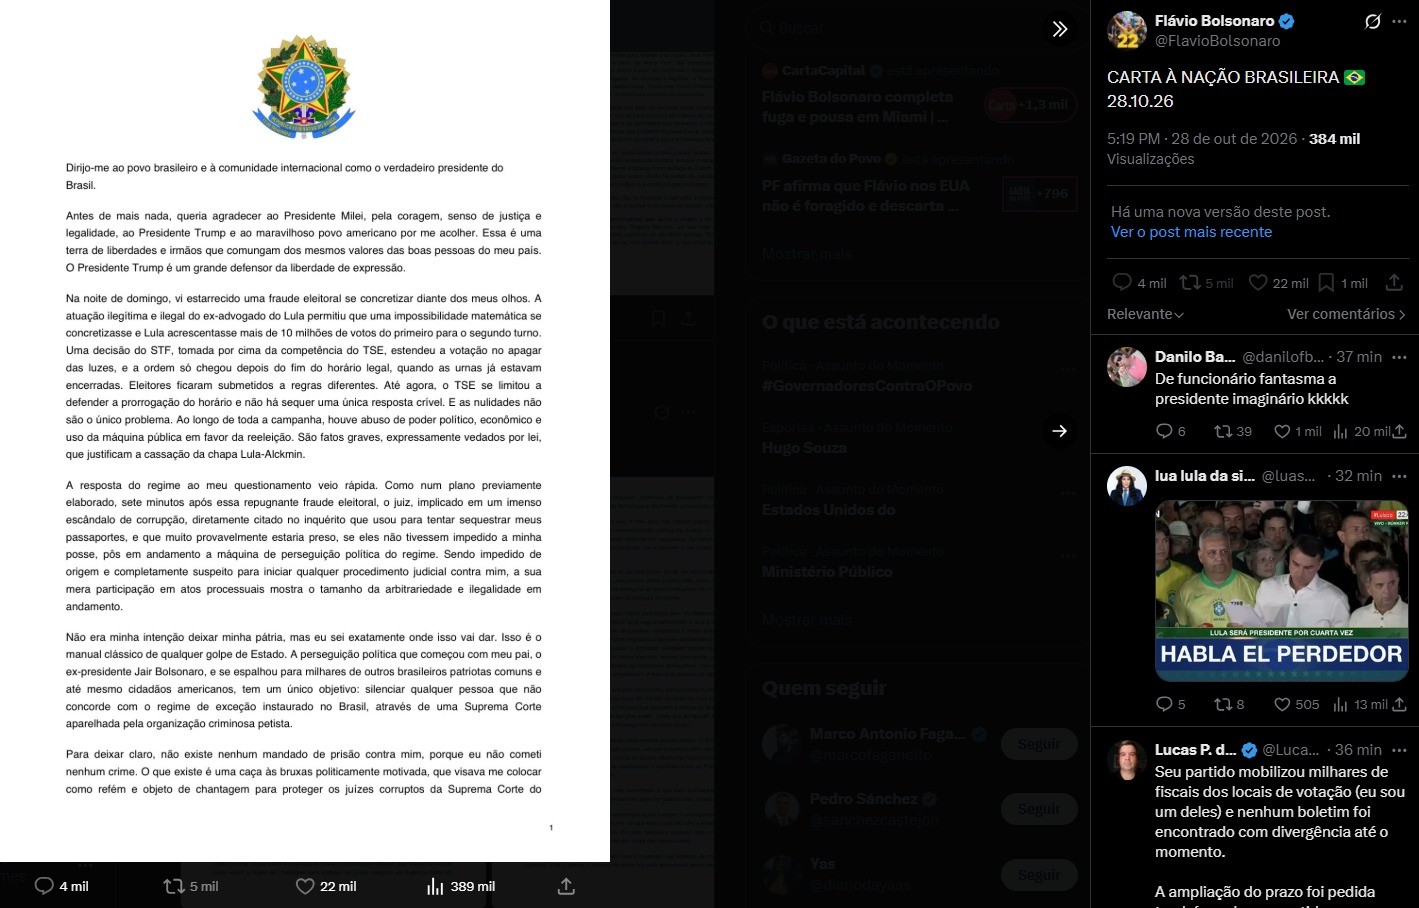Share the main post from the side panel
The image size is (1419, 908).
[1394, 283]
